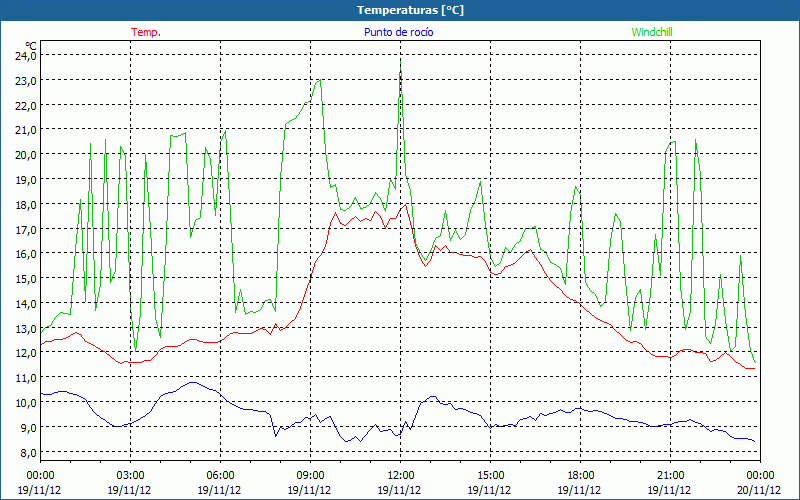Select the green Windchill legend label
800x500 pixels.
coord(652,32)
